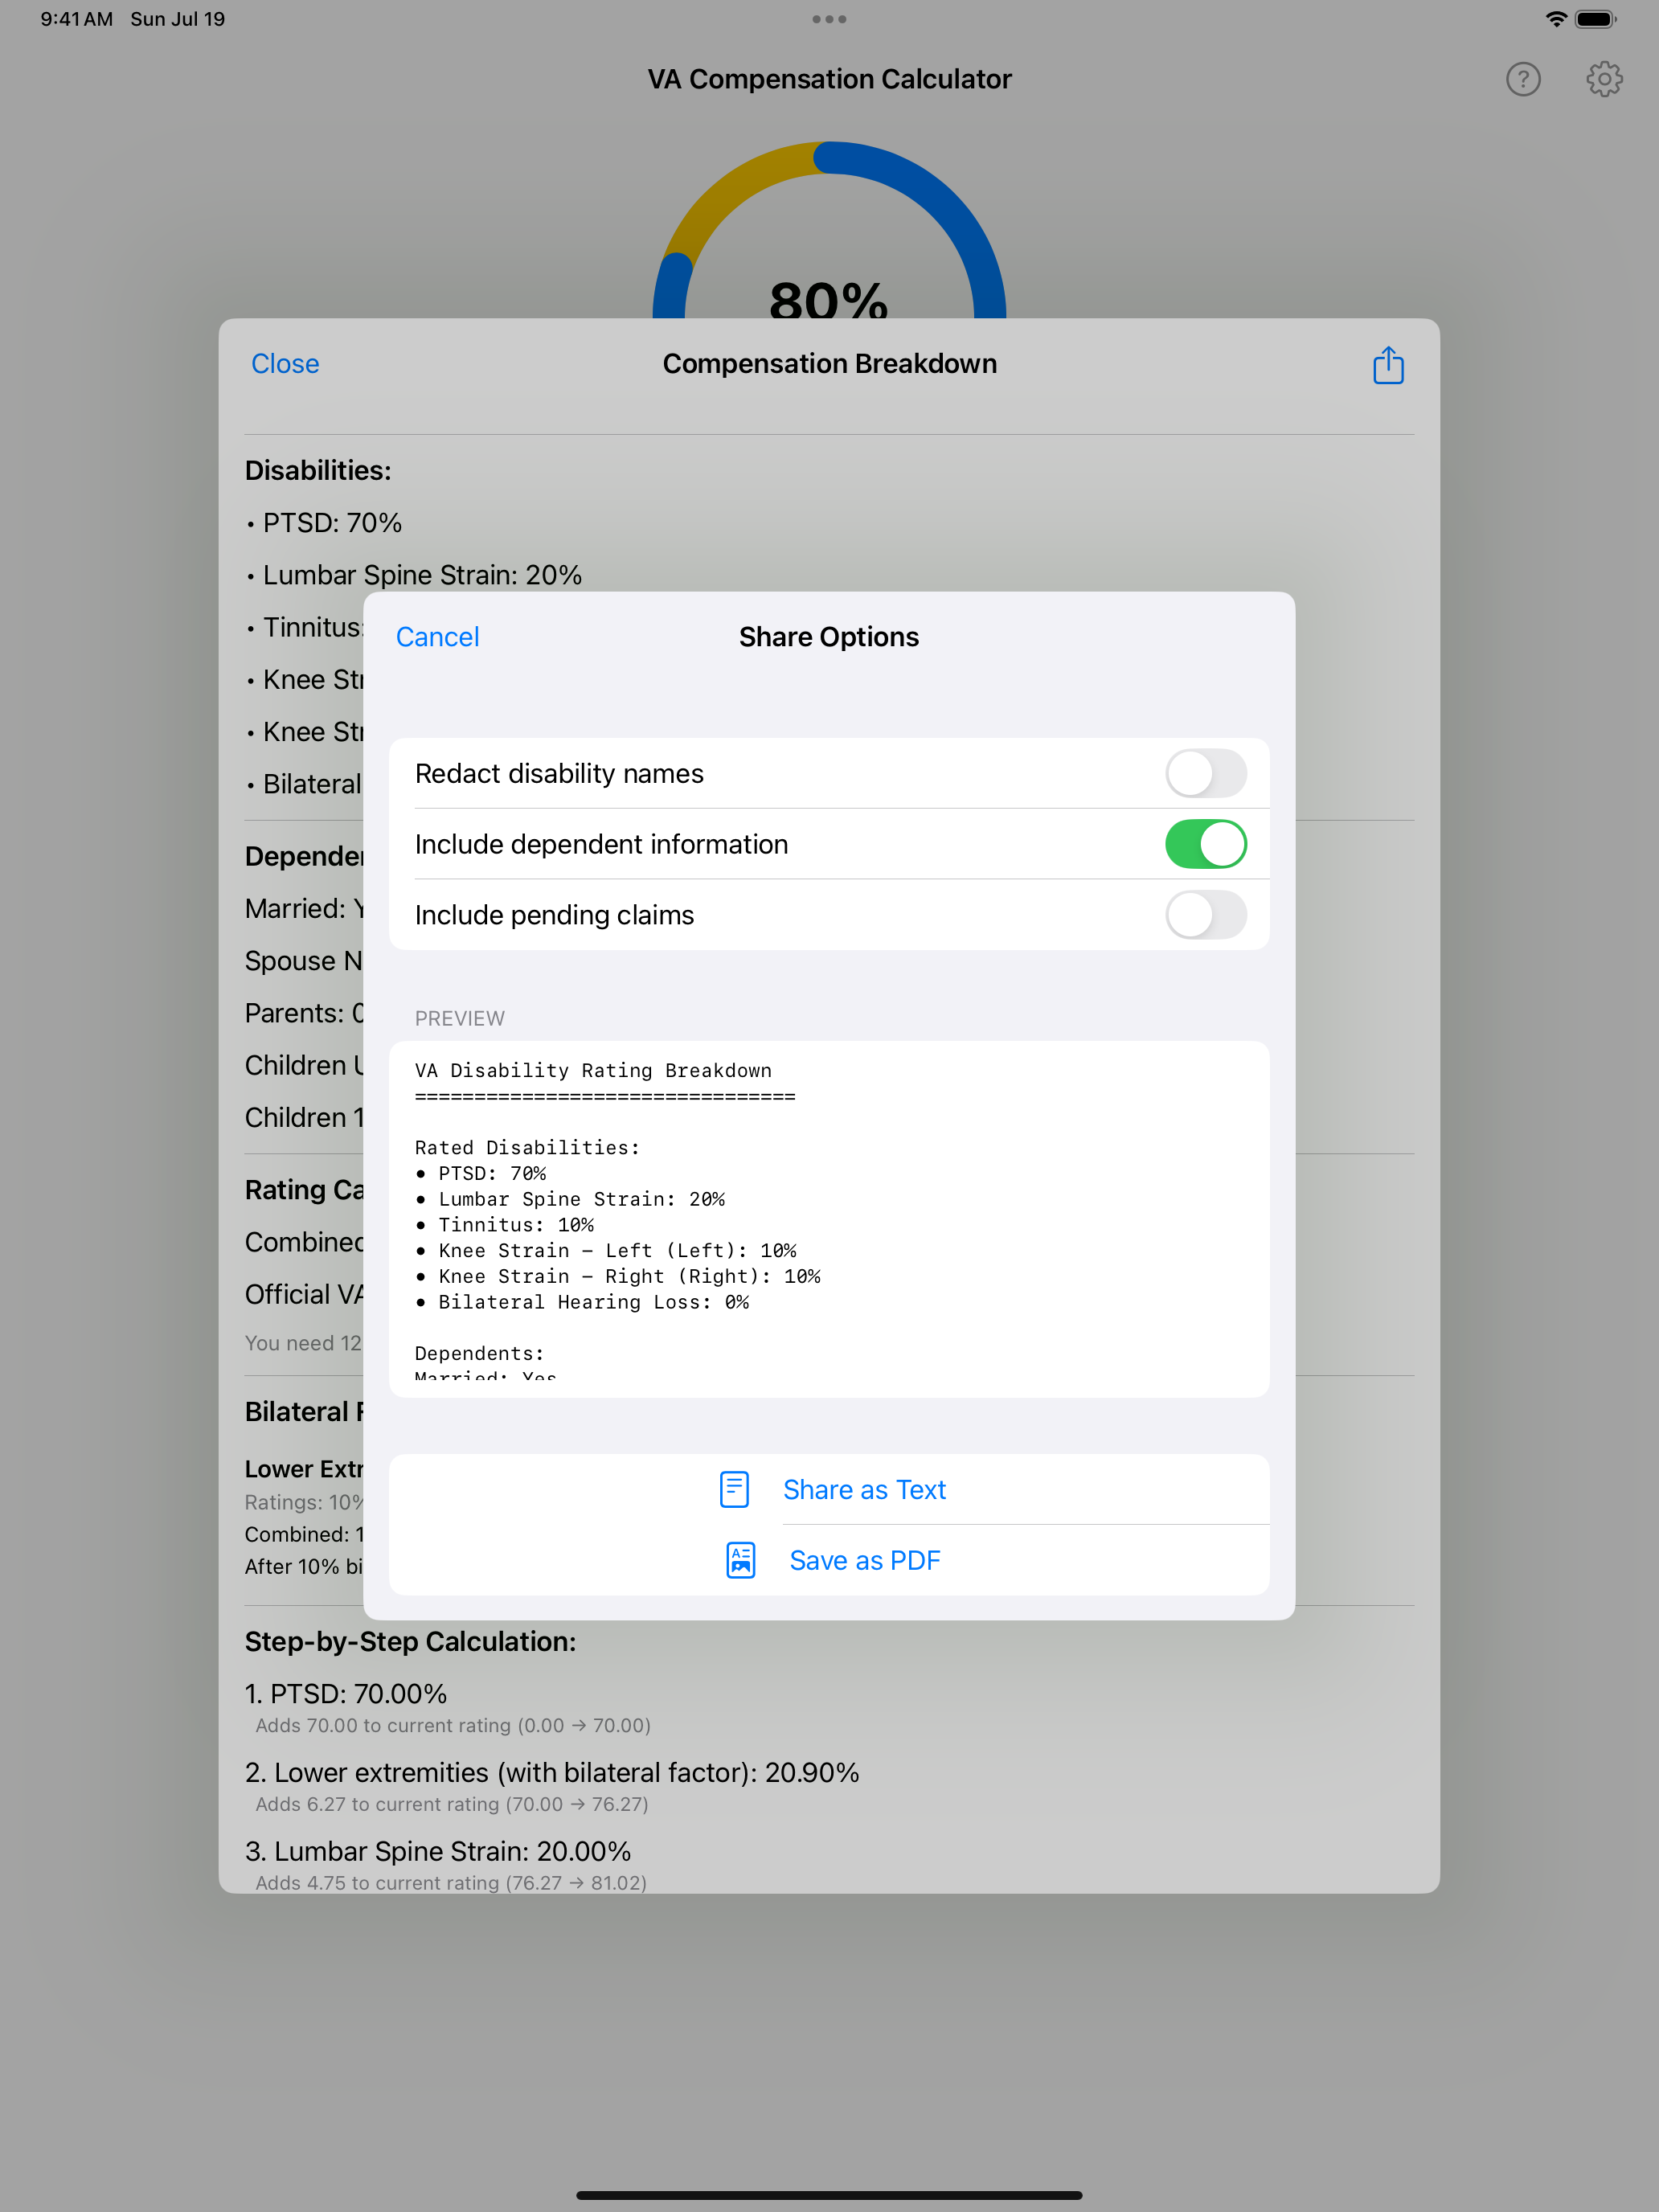Image resolution: width=1659 pixels, height=2212 pixels.
Task: Tap step '1. PTSD: 70.00%'
Action: pyautogui.click(x=346, y=1694)
